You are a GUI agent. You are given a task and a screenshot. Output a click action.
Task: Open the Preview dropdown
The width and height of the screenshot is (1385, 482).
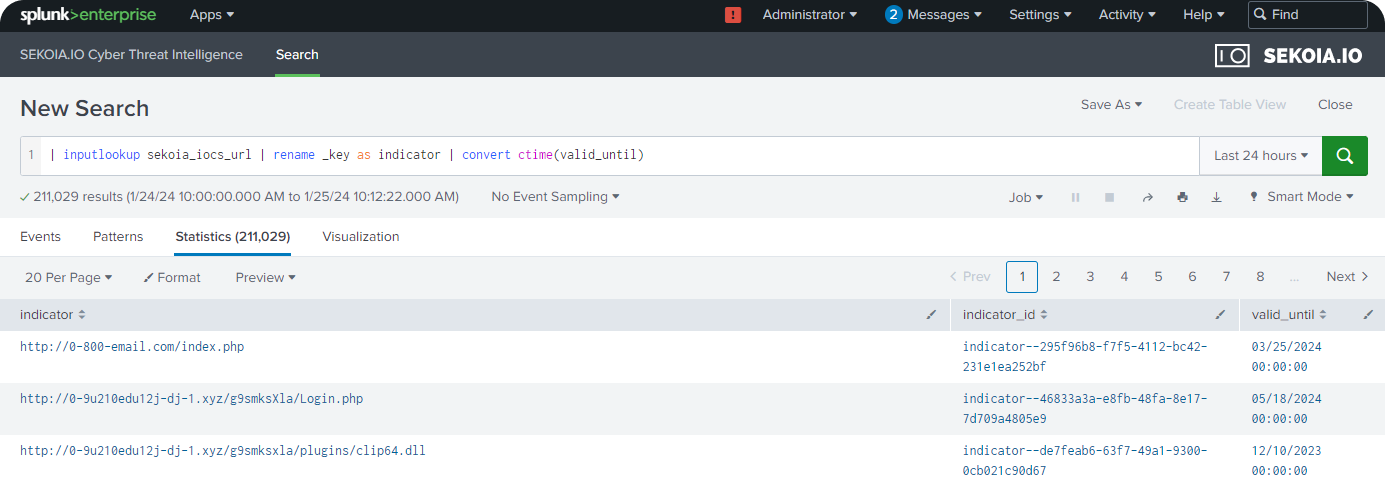(x=266, y=277)
